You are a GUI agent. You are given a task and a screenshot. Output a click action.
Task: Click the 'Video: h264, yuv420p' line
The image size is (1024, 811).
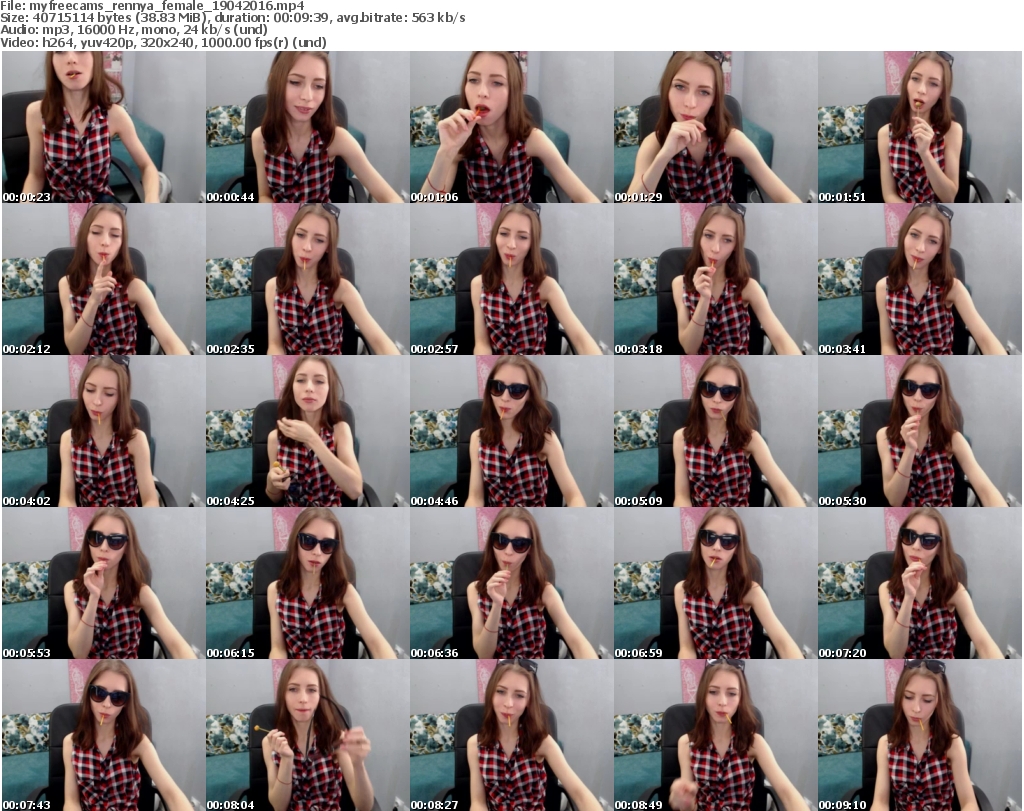pos(163,42)
